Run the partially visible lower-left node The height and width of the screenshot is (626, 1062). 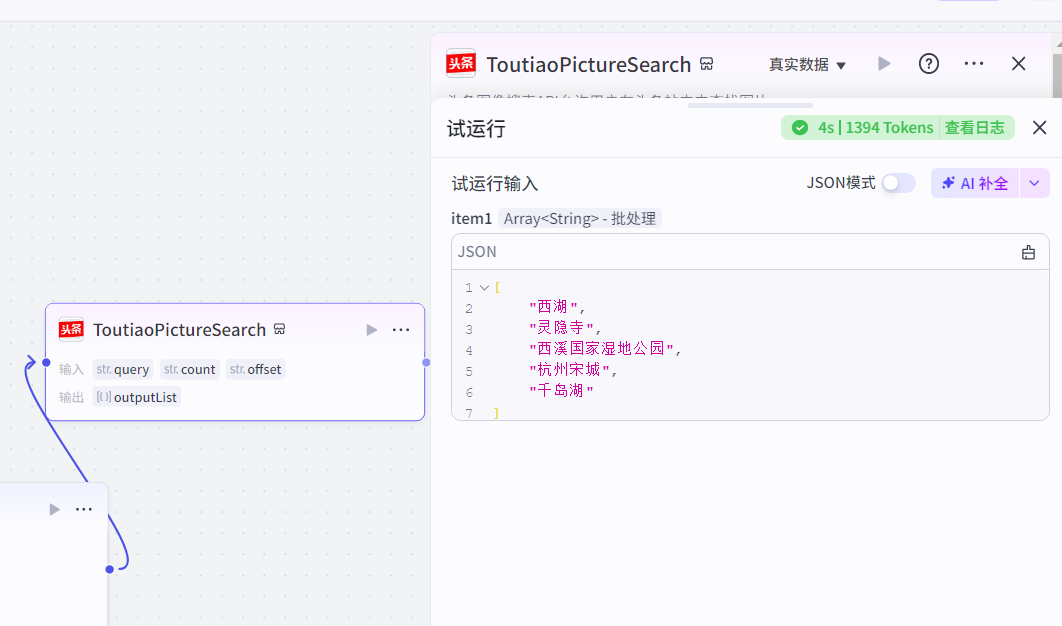tap(54, 509)
